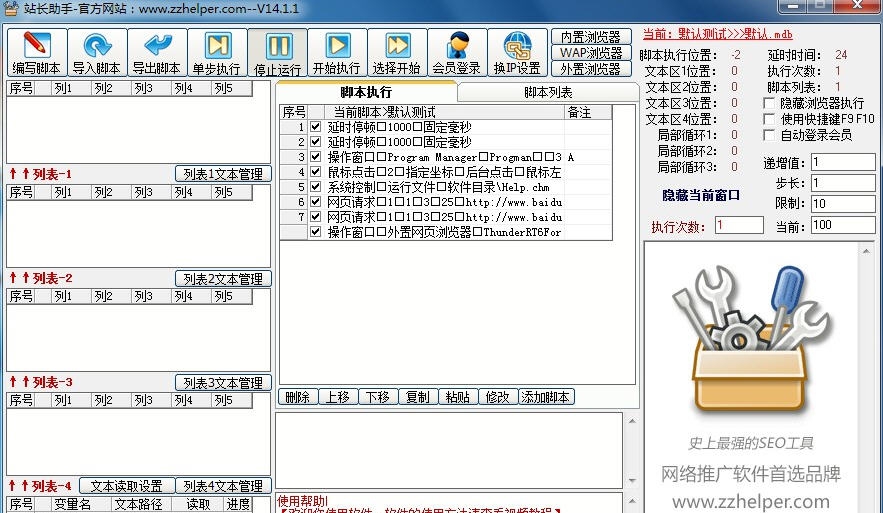Screen dimensions: 883x513
Task: Click 内置浏览器 button
Action: (591, 37)
